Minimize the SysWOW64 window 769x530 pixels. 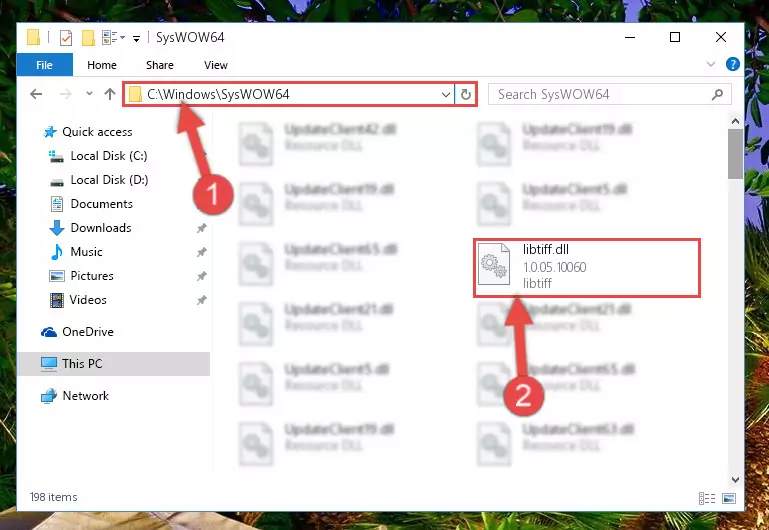(x=630, y=37)
